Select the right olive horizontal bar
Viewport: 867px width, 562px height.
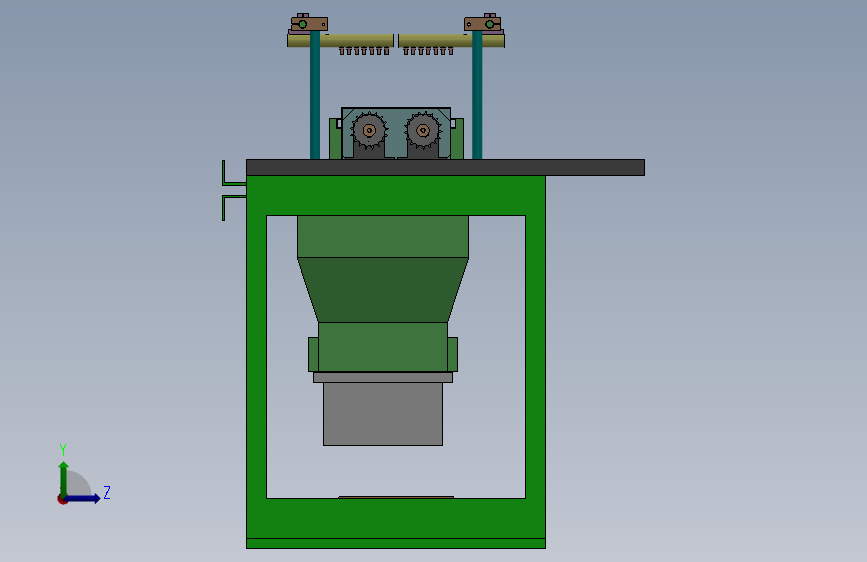[x=451, y=40]
